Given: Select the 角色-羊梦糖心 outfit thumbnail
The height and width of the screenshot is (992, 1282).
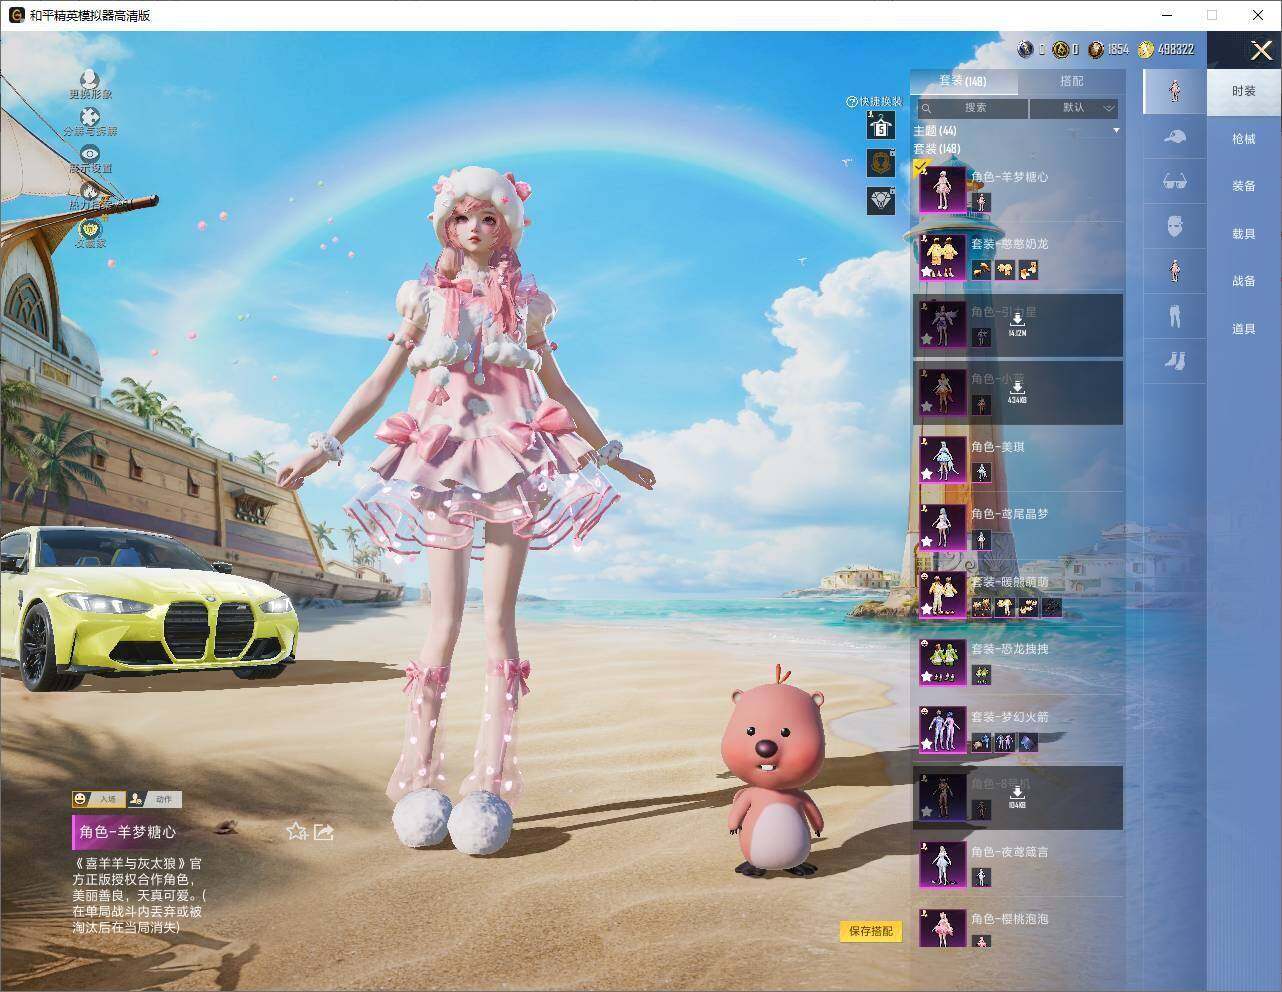Looking at the screenshot, I should pyautogui.click(x=942, y=189).
